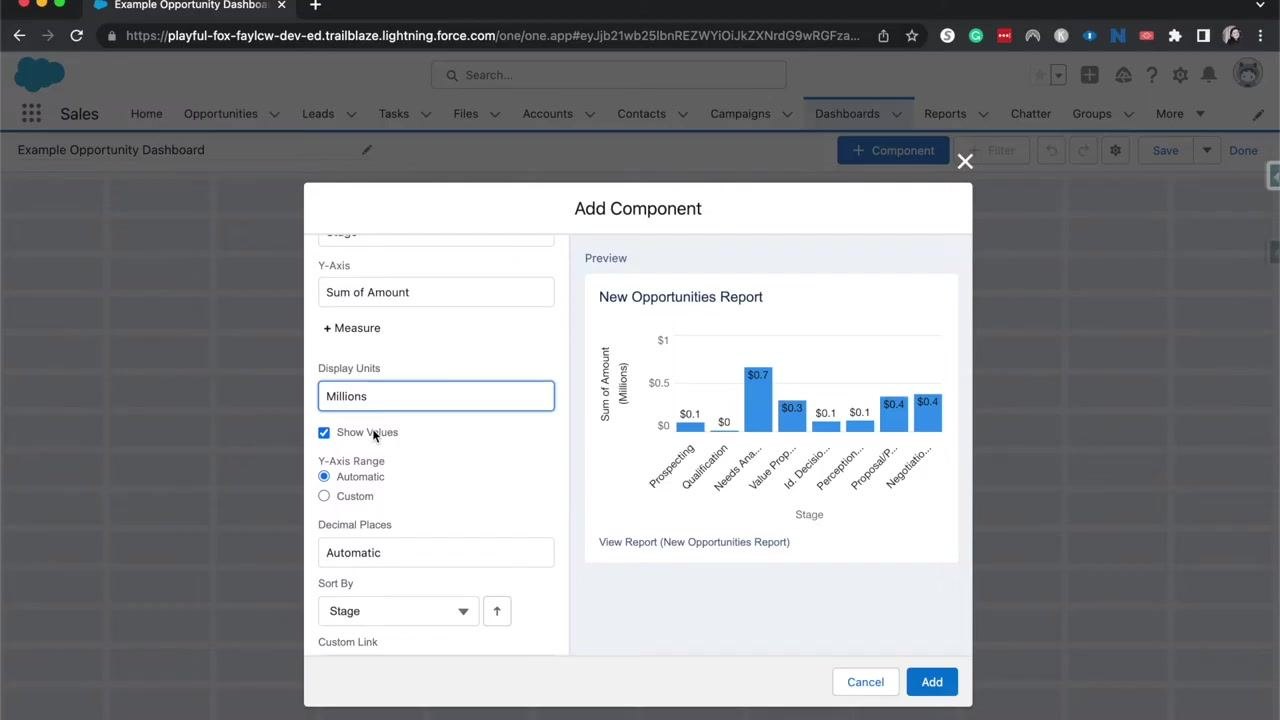Click the + Measure button
The height and width of the screenshot is (720, 1280).
[352, 328]
